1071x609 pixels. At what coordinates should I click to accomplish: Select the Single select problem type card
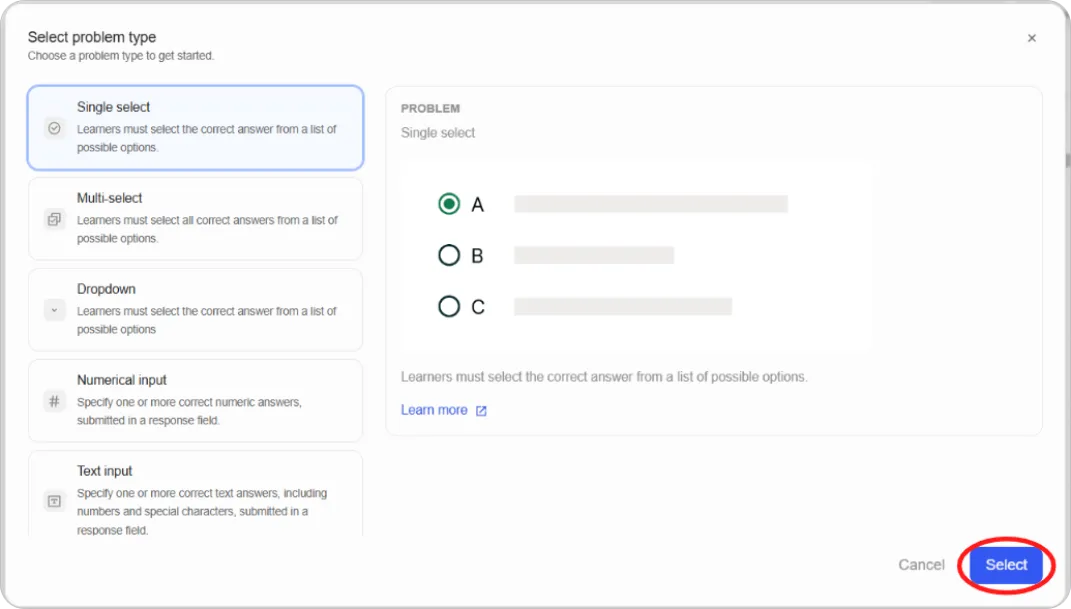click(195, 128)
